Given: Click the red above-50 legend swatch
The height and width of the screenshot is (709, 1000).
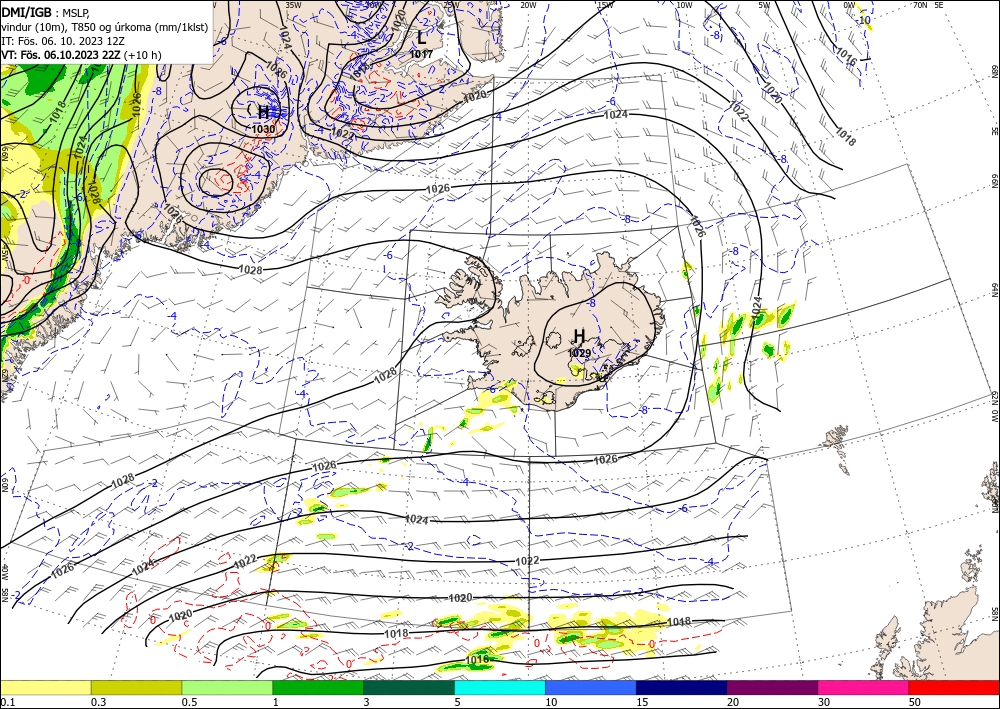Looking at the screenshot, I should pyautogui.click(x=954, y=687).
